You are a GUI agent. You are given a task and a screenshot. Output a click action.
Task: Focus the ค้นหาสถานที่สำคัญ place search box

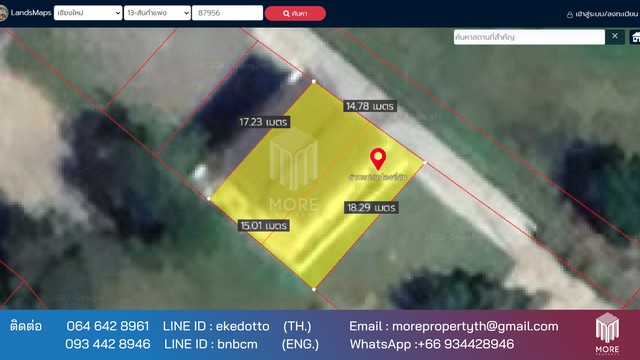click(529, 37)
